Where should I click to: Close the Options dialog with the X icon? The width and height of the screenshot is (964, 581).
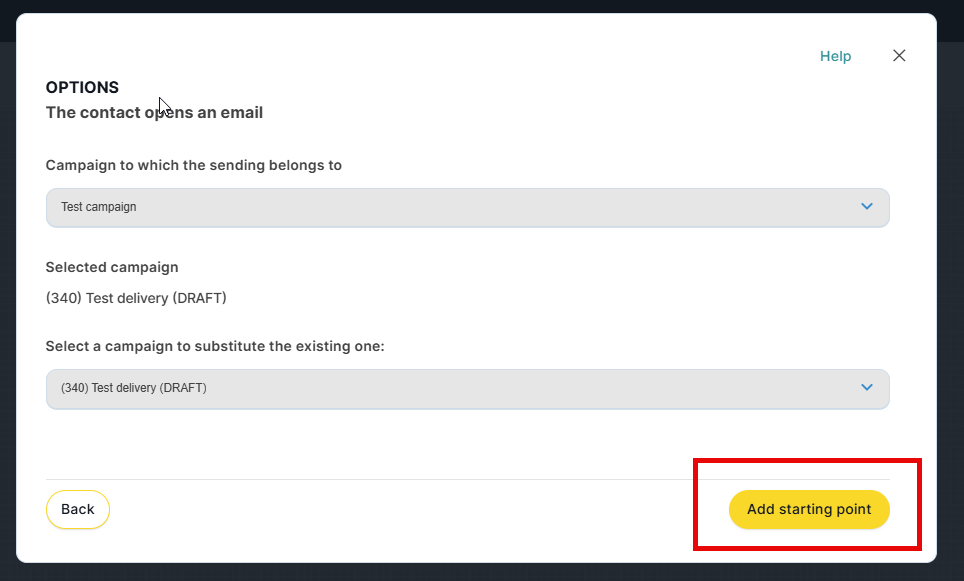tap(899, 56)
